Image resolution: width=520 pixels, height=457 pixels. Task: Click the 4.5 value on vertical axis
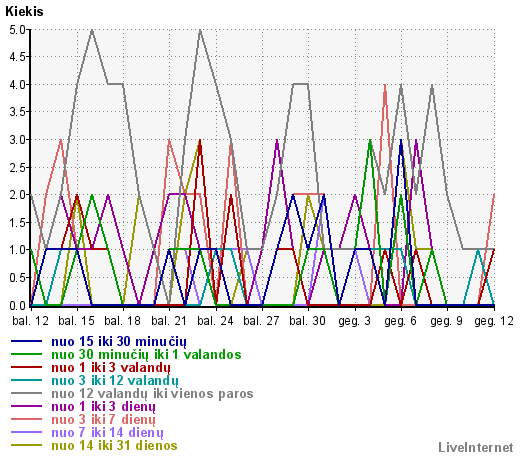[x=17, y=57]
